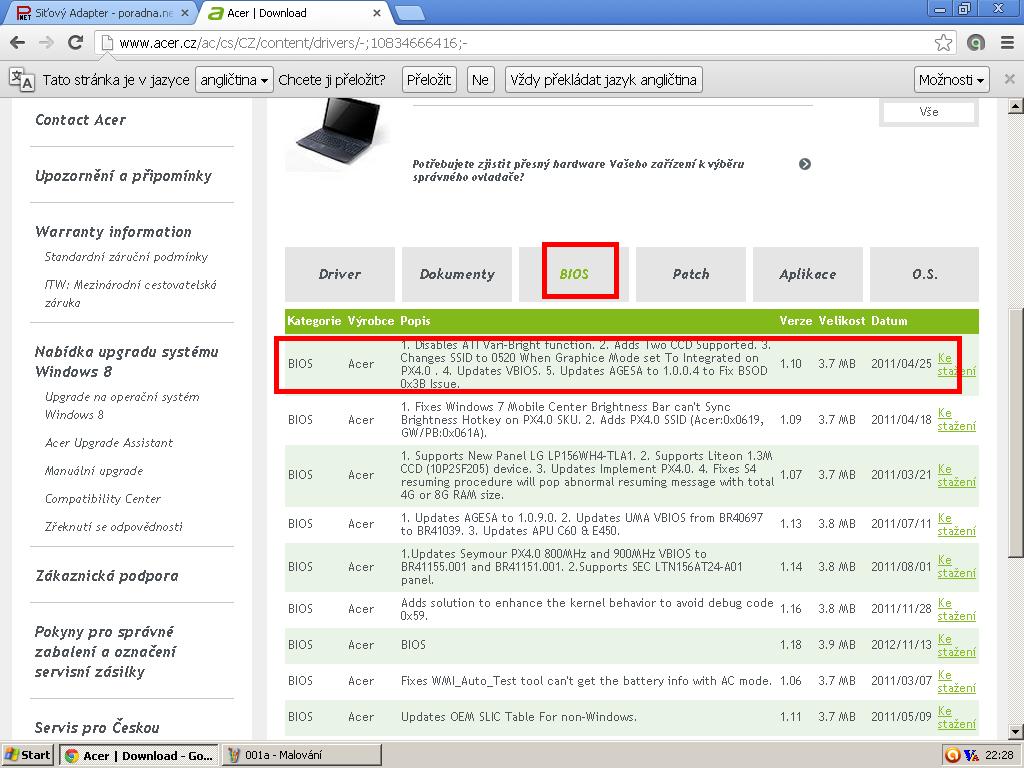Click the orange G tray icon
Viewport: 1024px width, 768px height.
pos(953,756)
